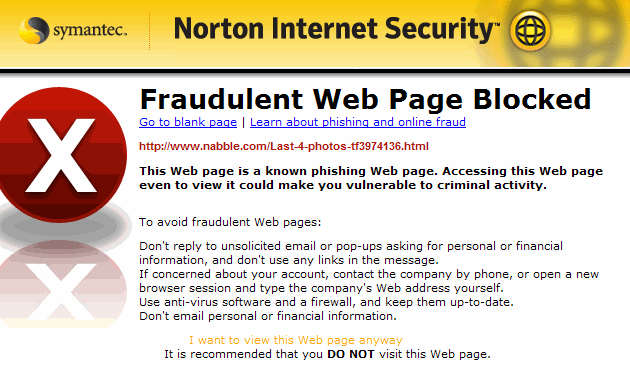Click the bold known phishing Web page warning

click(x=371, y=178)
